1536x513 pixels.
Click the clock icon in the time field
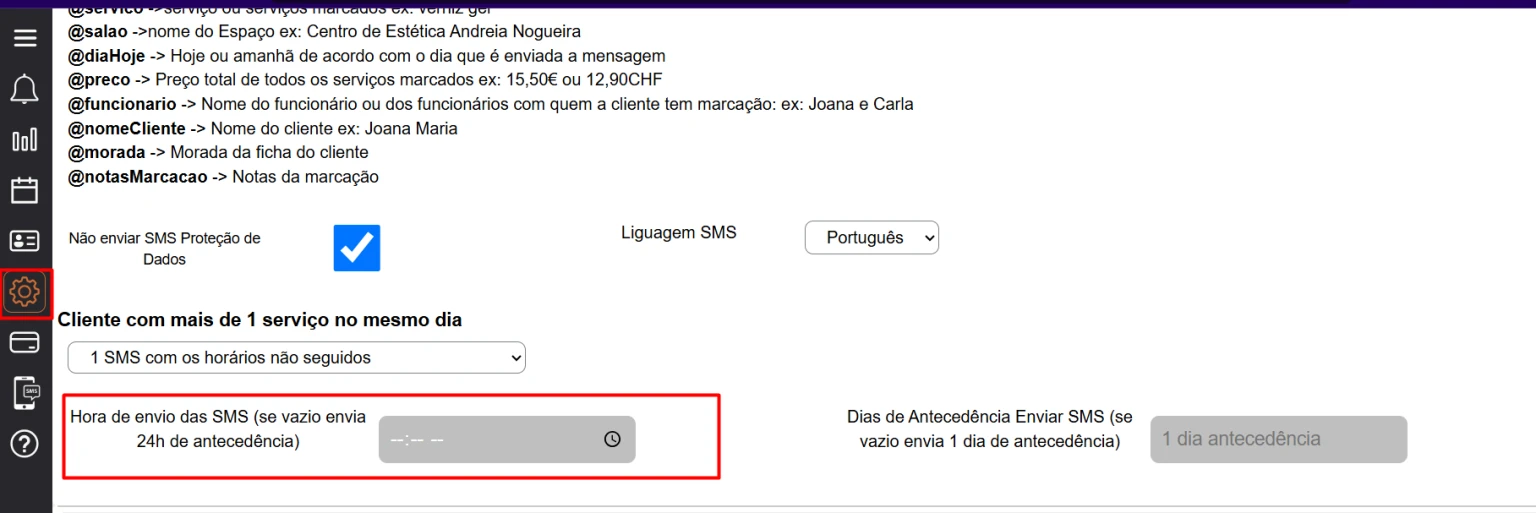[x=612, y=439]
